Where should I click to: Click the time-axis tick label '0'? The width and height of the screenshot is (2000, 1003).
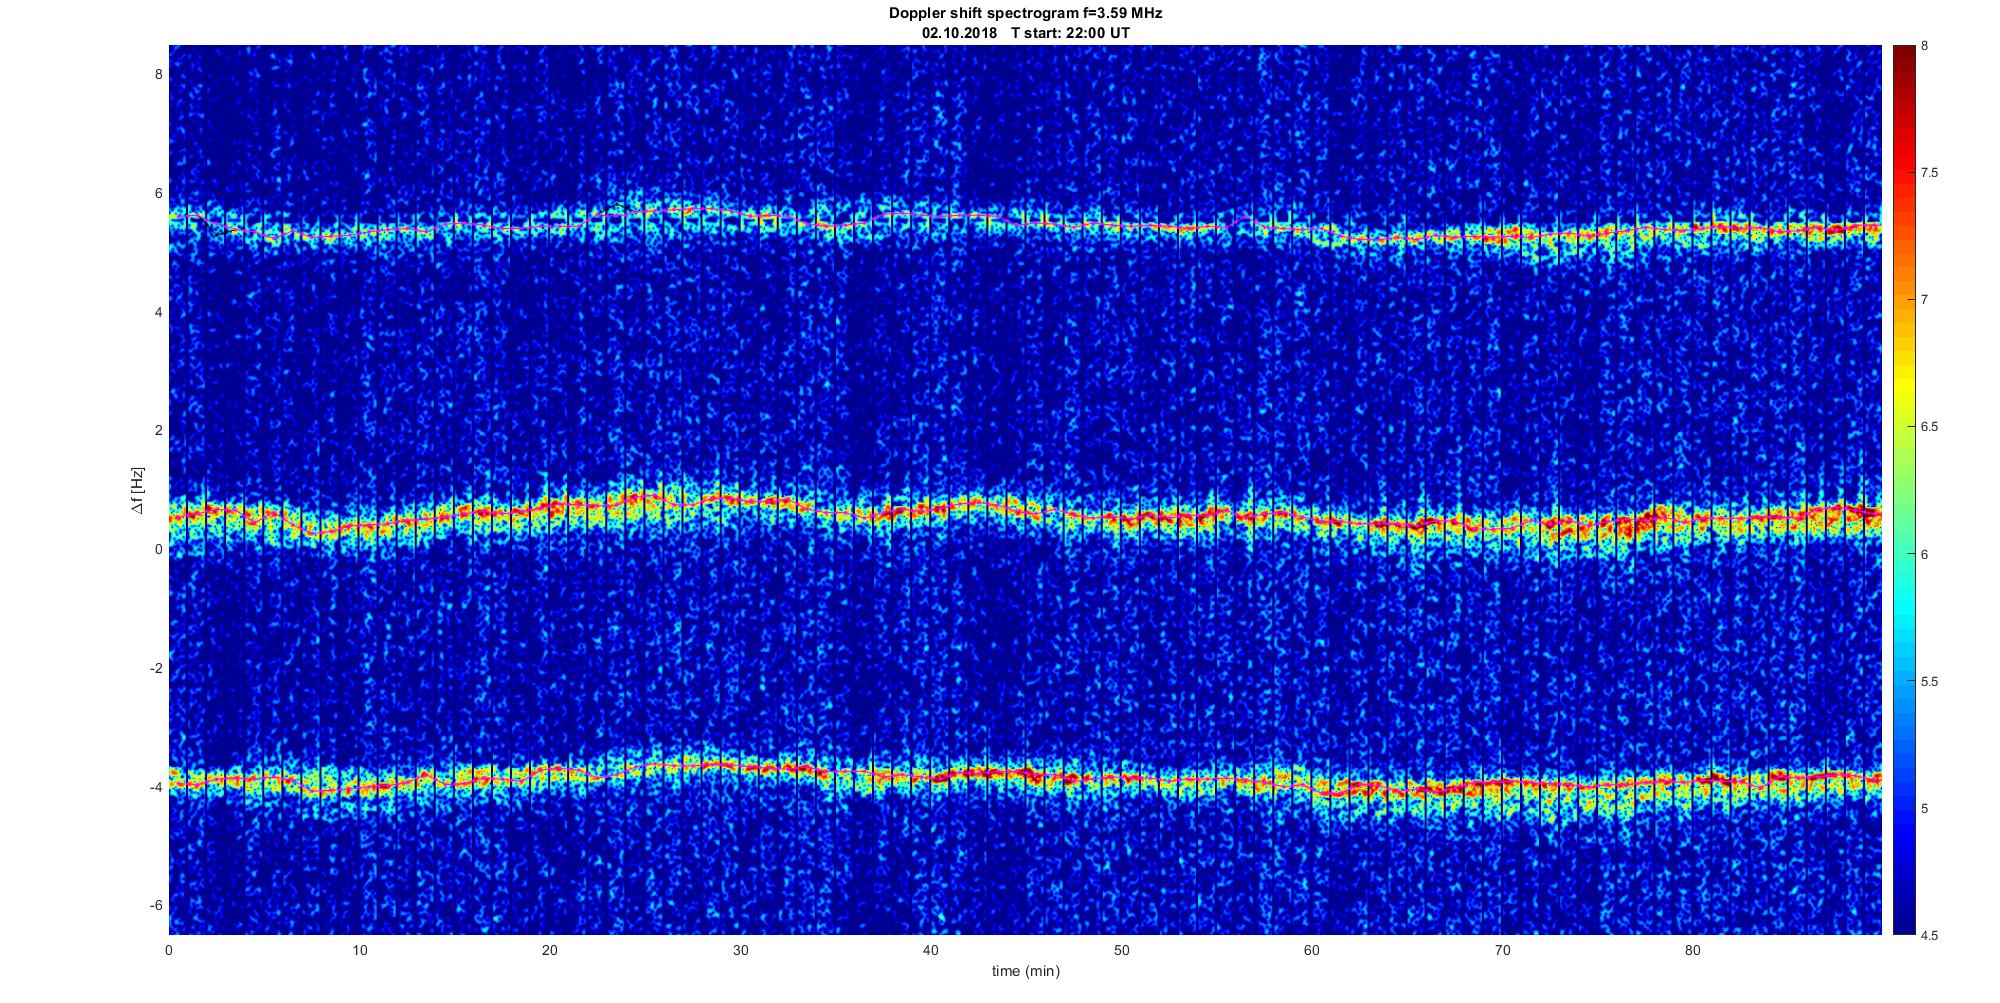[x=169, y=950]
